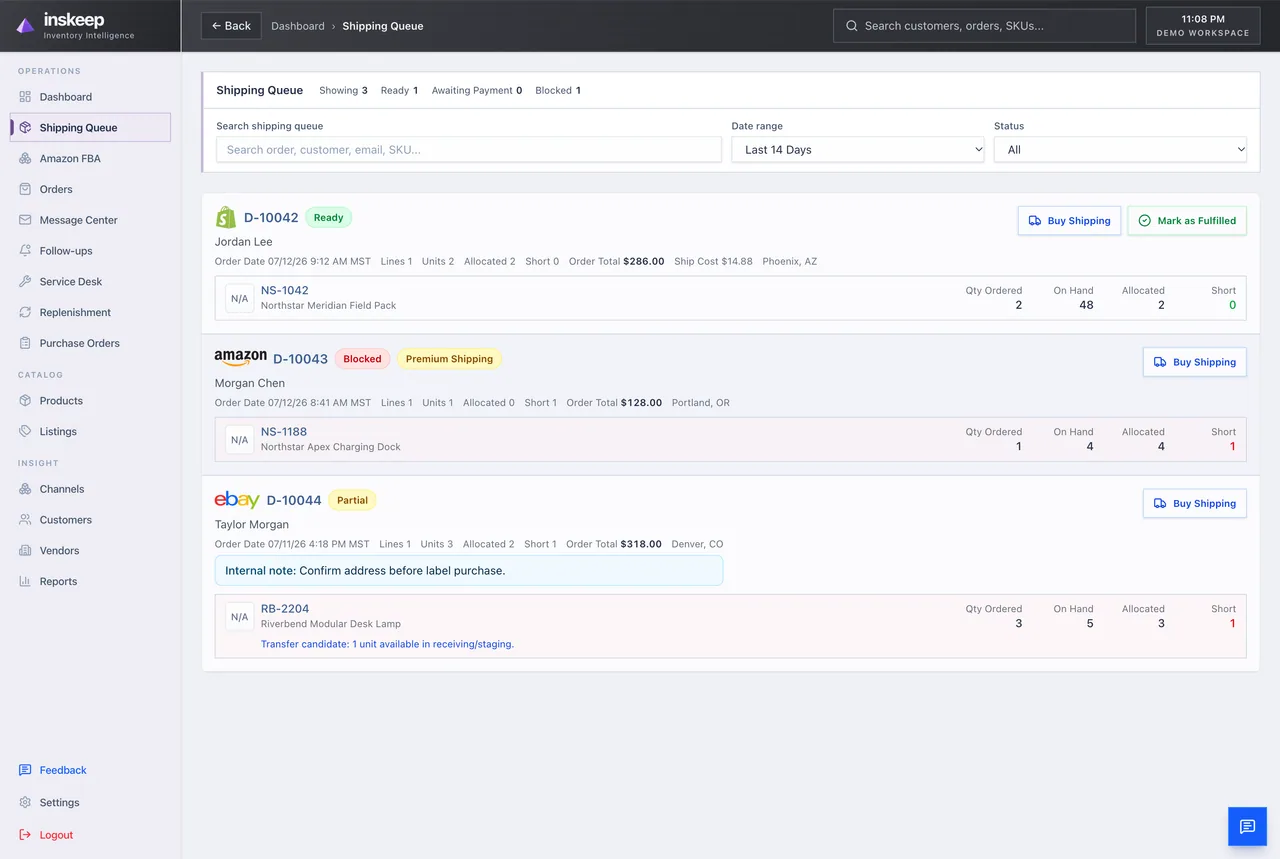Click the Orders sidebar icon

[x=25, y=189]
